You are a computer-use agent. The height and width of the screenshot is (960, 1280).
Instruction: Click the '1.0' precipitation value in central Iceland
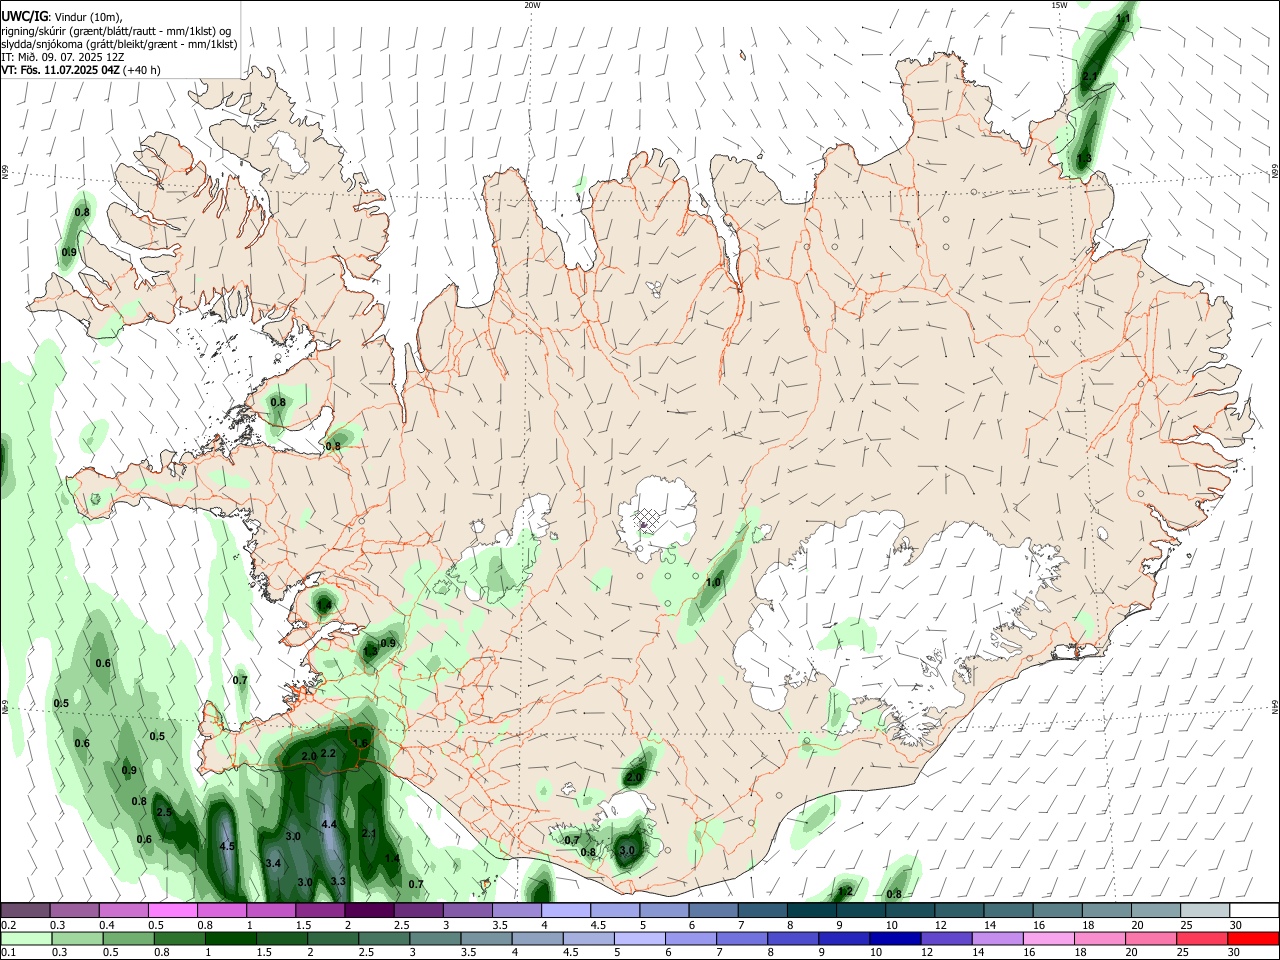713,582
